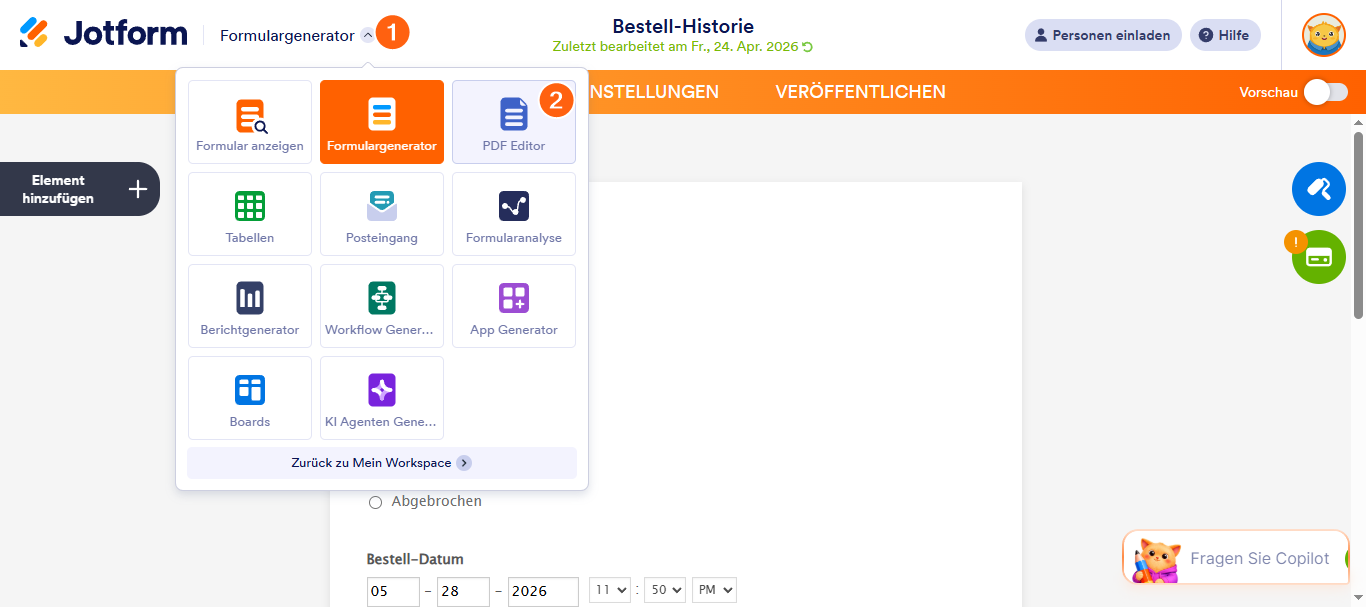
Task: Open the Workflow Generator tile
Action: tap(382, 306)
